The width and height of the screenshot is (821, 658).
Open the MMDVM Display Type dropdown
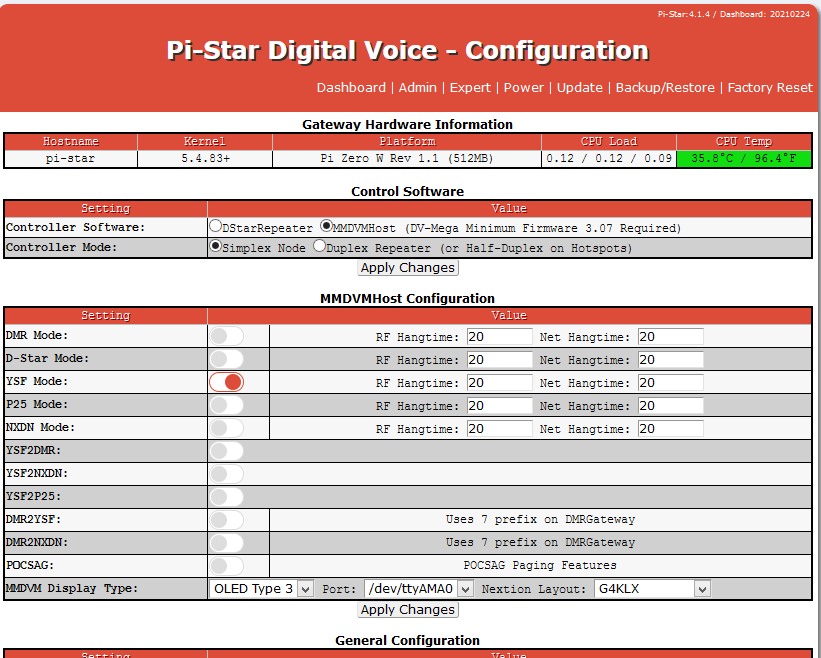[262, 589]
